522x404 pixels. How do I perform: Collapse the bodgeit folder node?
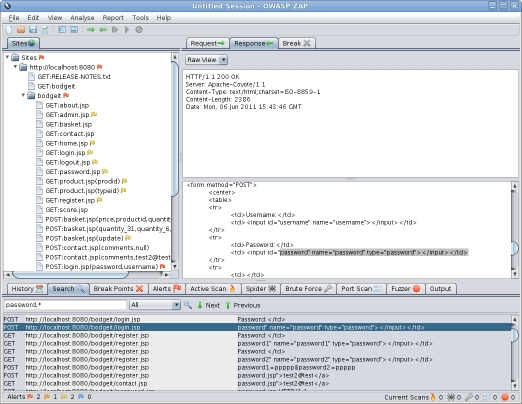[23, 95]
